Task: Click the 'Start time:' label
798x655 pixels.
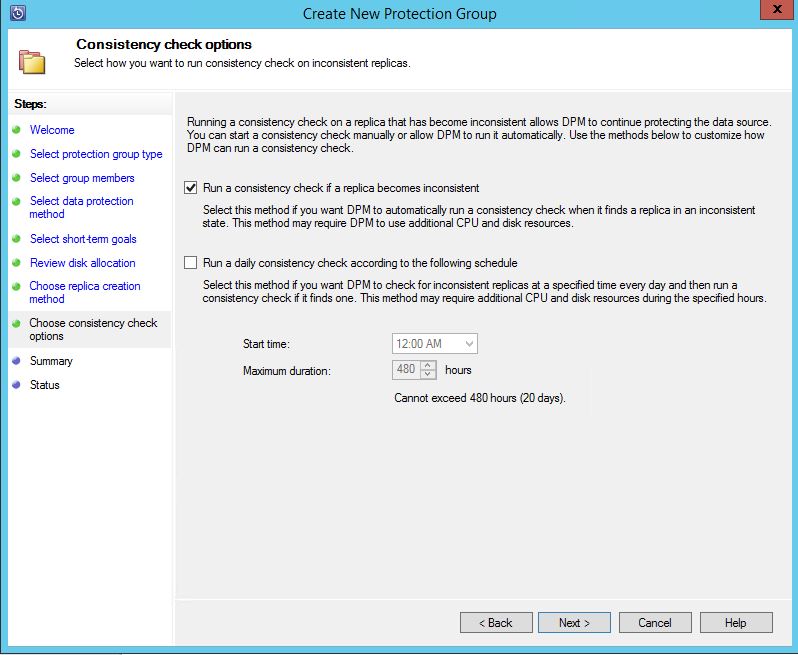Action: pyautogui.click(x=266, y=344)
